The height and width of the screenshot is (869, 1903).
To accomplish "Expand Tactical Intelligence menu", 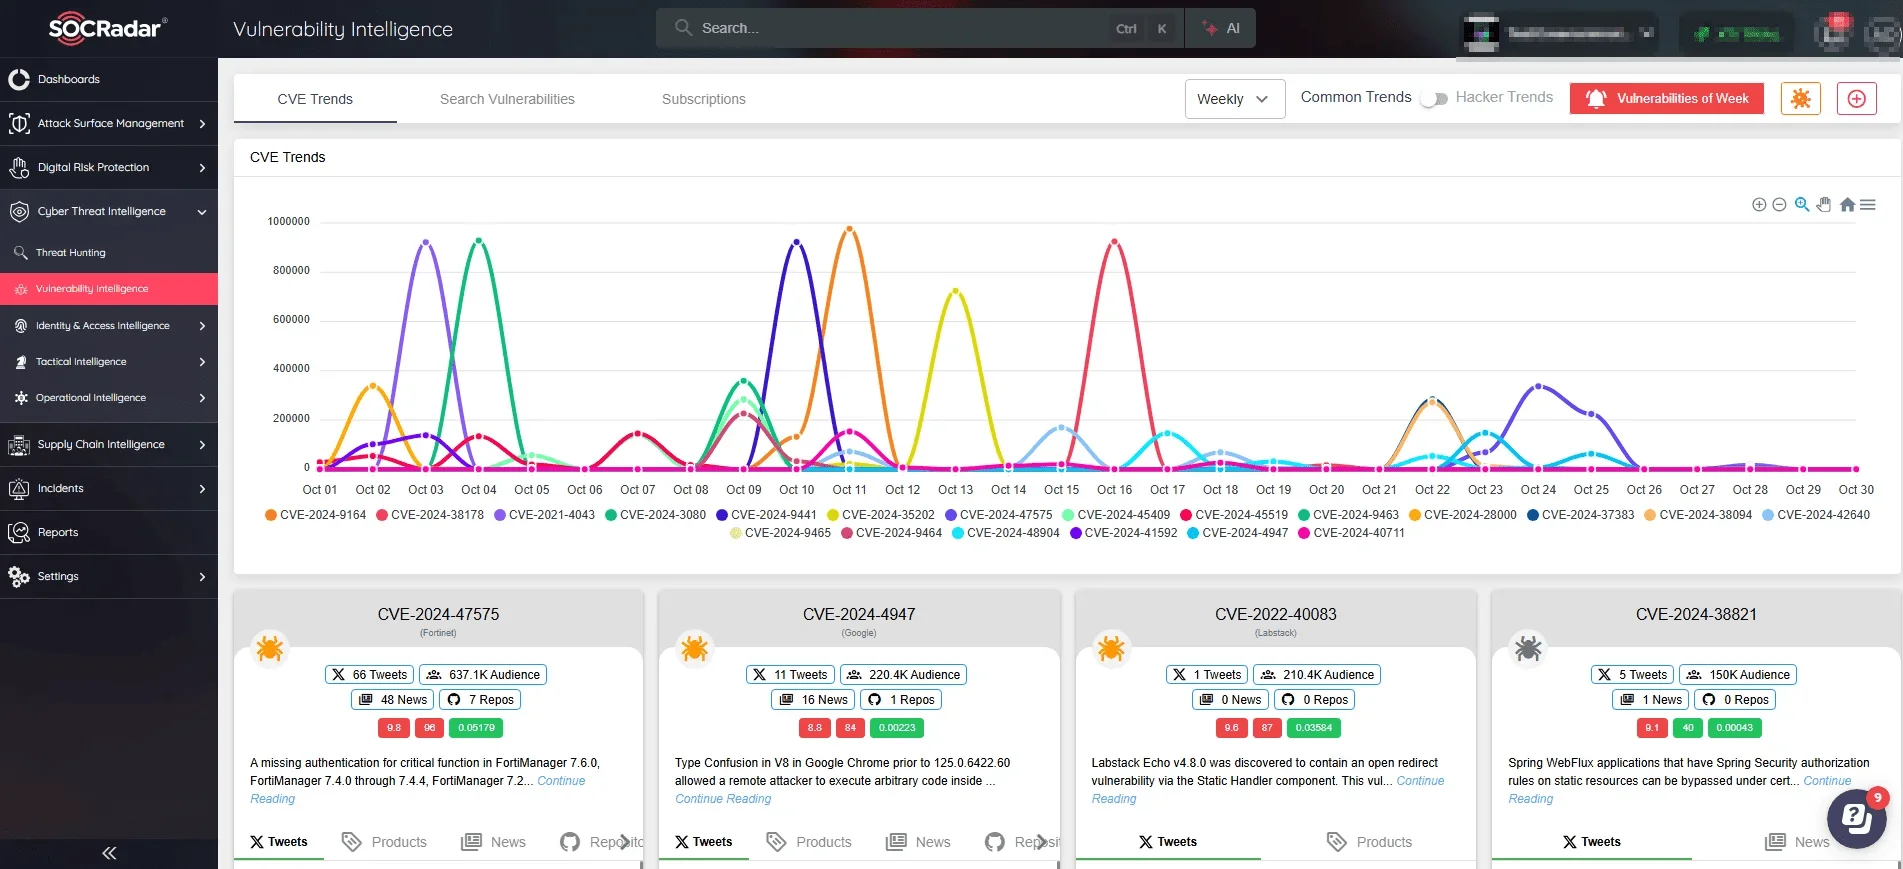I will click(x=108, y=361).
